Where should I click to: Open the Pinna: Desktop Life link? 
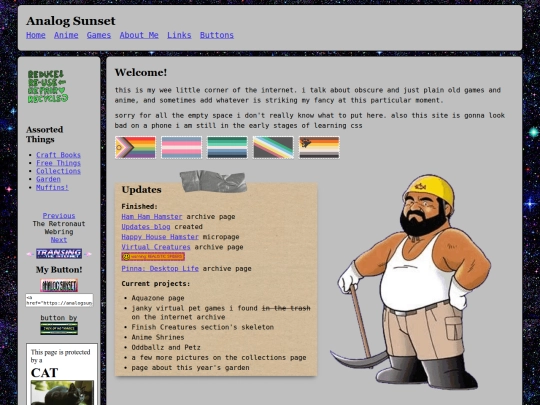[x=160, y=268]
